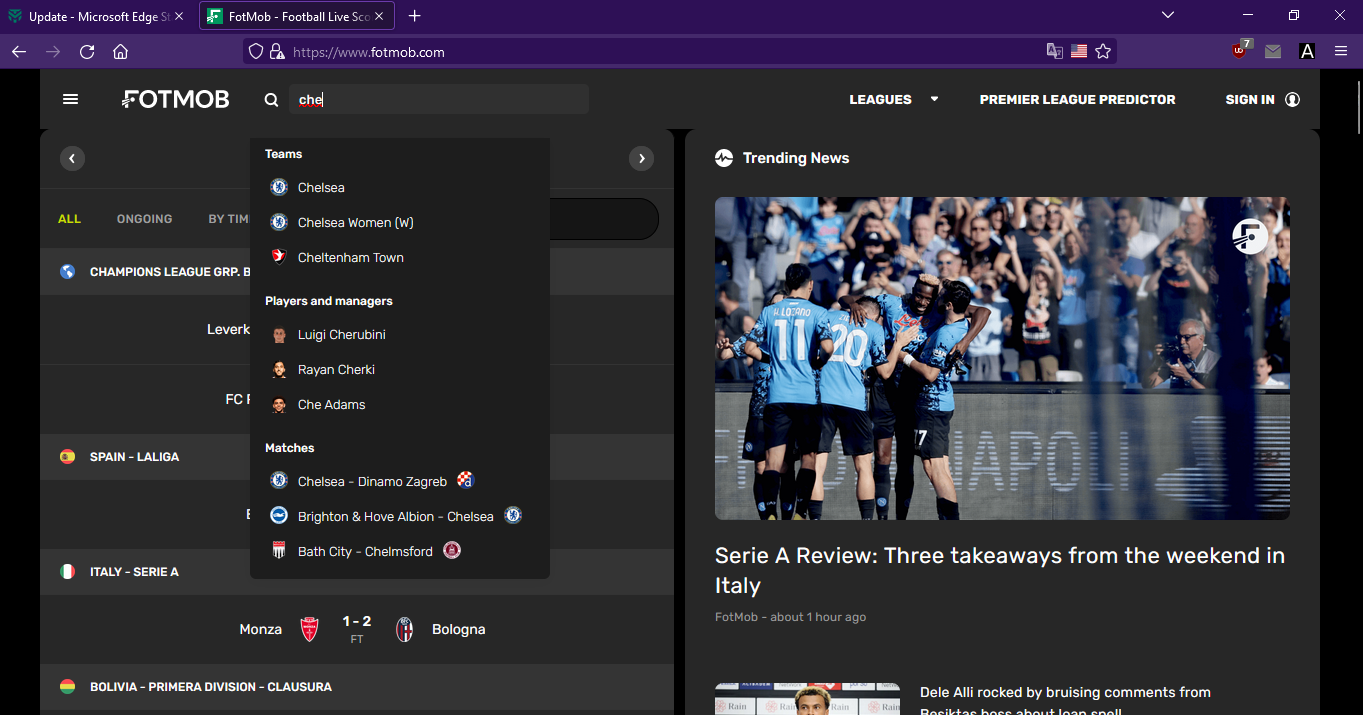The image size is (1363, 715).
Task: Click the Trending News pulse icon
Action: [x=724, y=158]
